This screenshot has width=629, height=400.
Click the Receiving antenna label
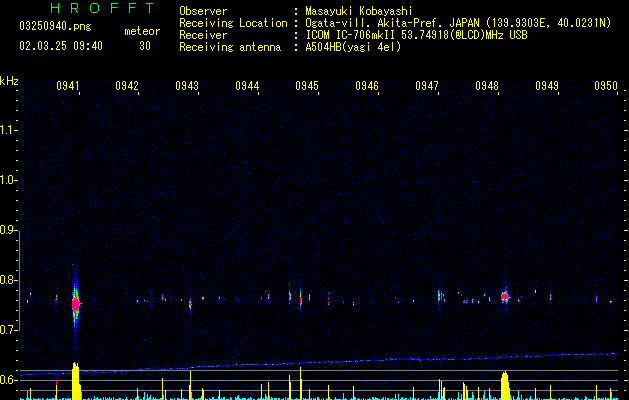pos(230,47)
